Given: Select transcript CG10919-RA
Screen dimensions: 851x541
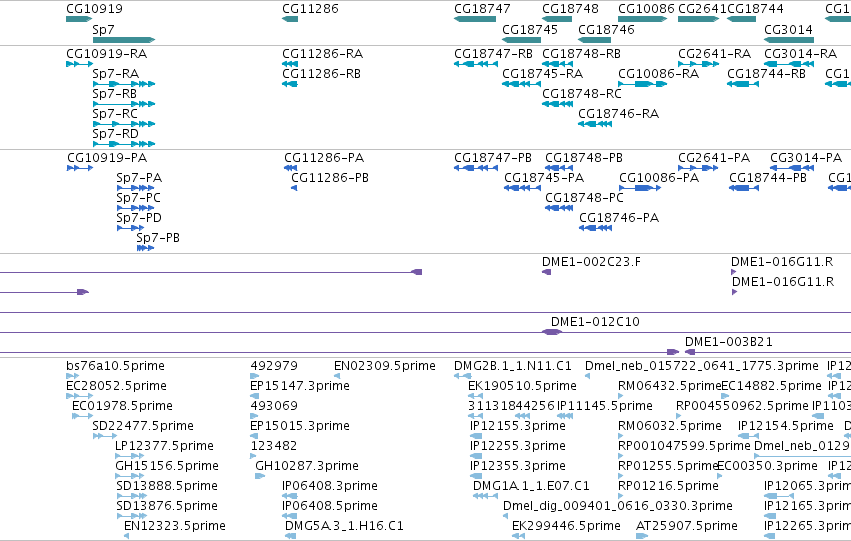Looking at the screenshot, I should pyautogui.click(x=106, y=54).
